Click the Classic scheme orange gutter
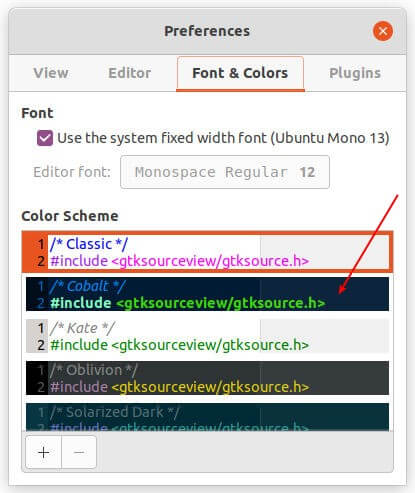 (x=35, y=252)
